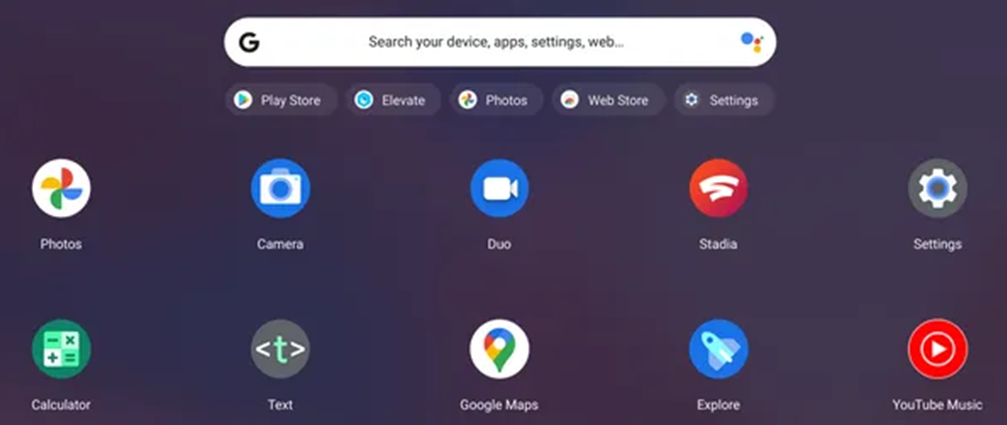Open the Web Store suggestion chip
The height and width of the screenshot is (425, 1007).
[x=608, y=100]
